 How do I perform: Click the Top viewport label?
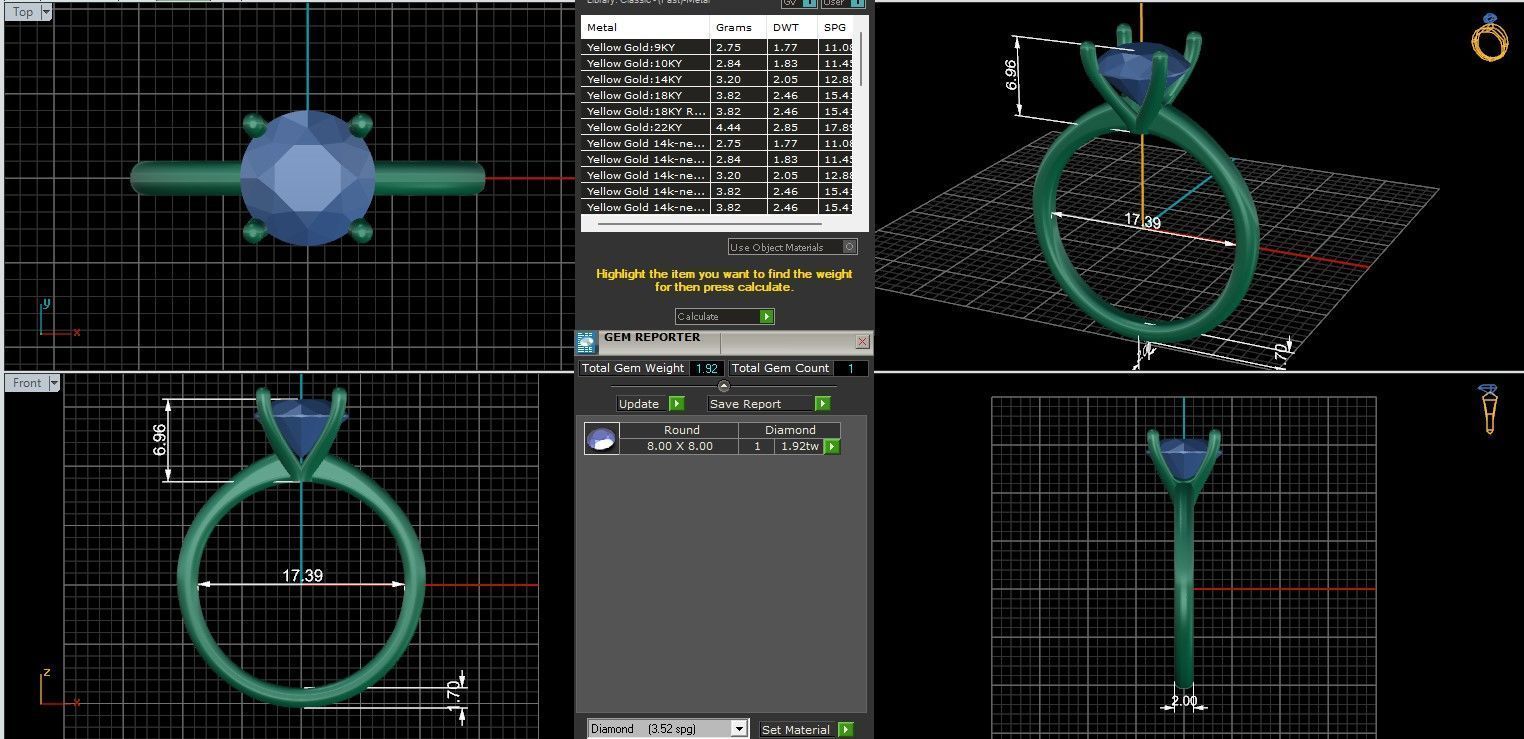click(22, 12)
